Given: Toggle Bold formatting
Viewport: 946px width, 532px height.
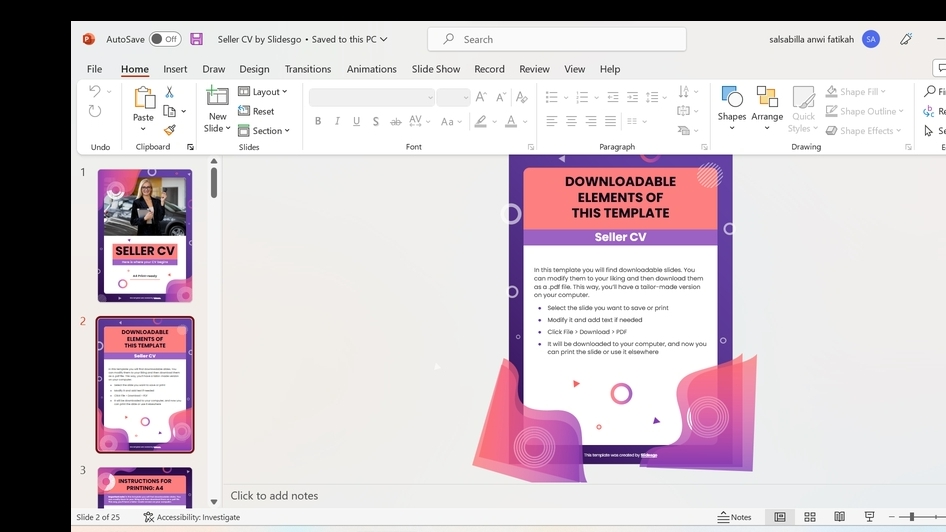Looking at the screenshot, I should point(318,121).
